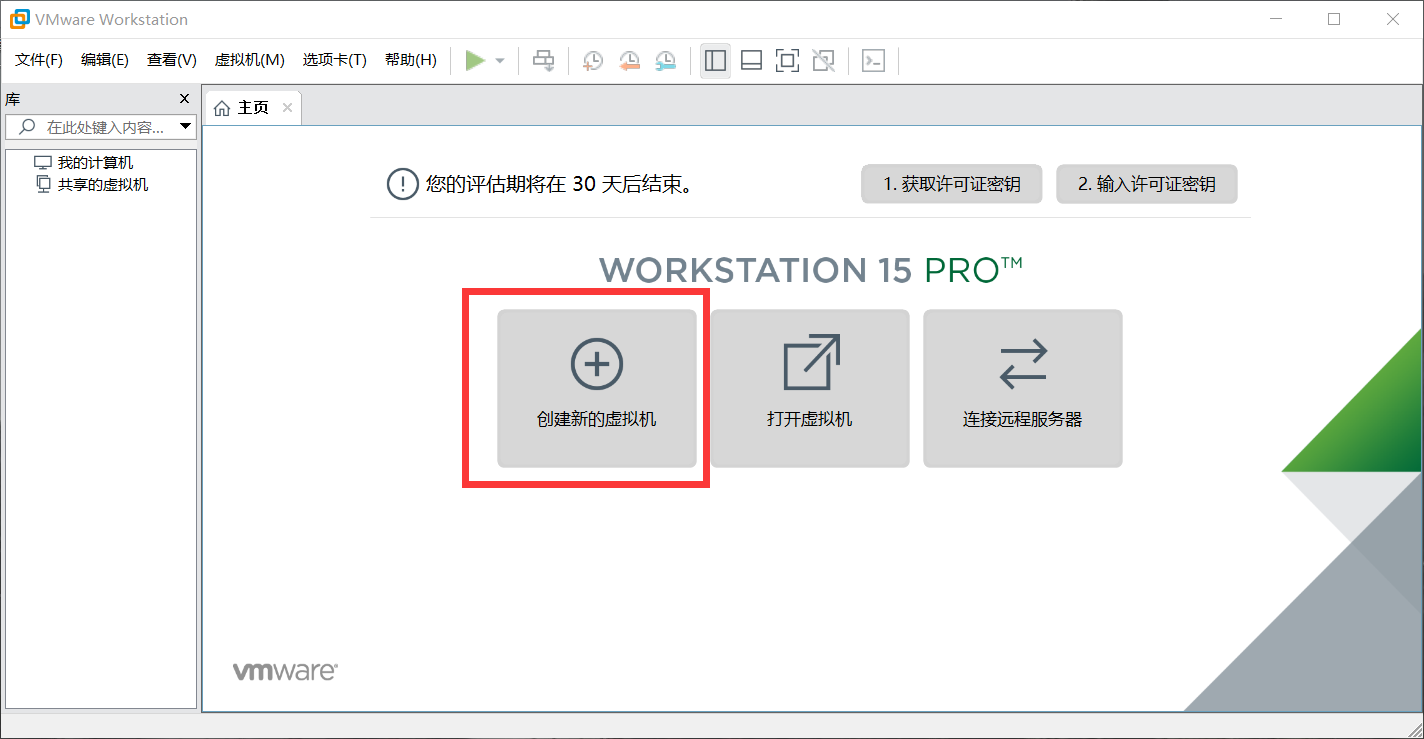1424x739 pixels.
Task: Click the evaluation warning exclamation icon
Action: tap(402, 184)
